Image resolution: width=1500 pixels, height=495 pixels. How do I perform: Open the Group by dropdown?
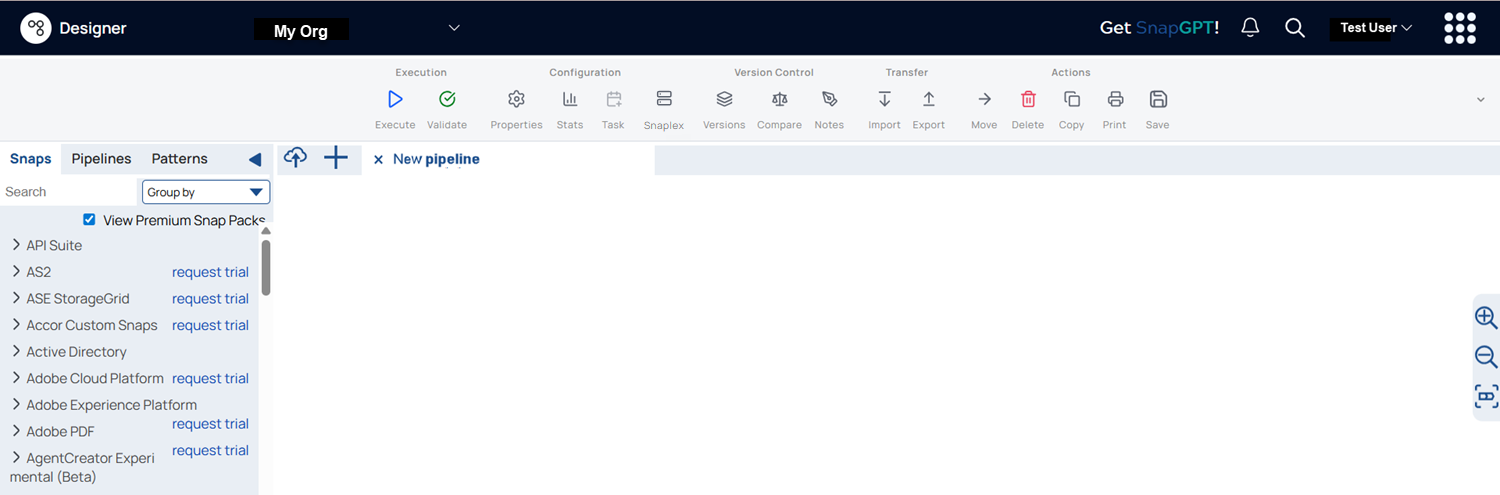tap(206, 192)
